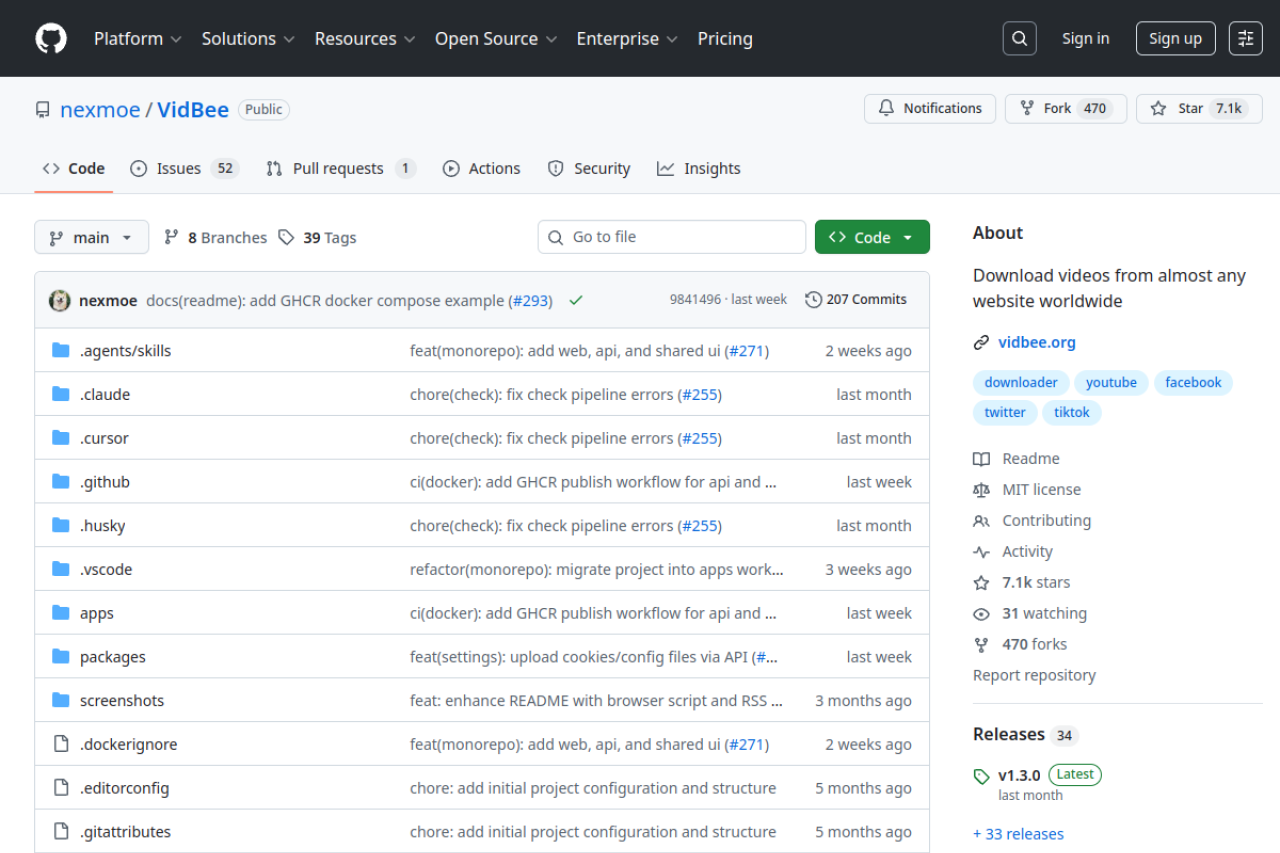
Task: Click the GitHub home logo
Action: 50,38
